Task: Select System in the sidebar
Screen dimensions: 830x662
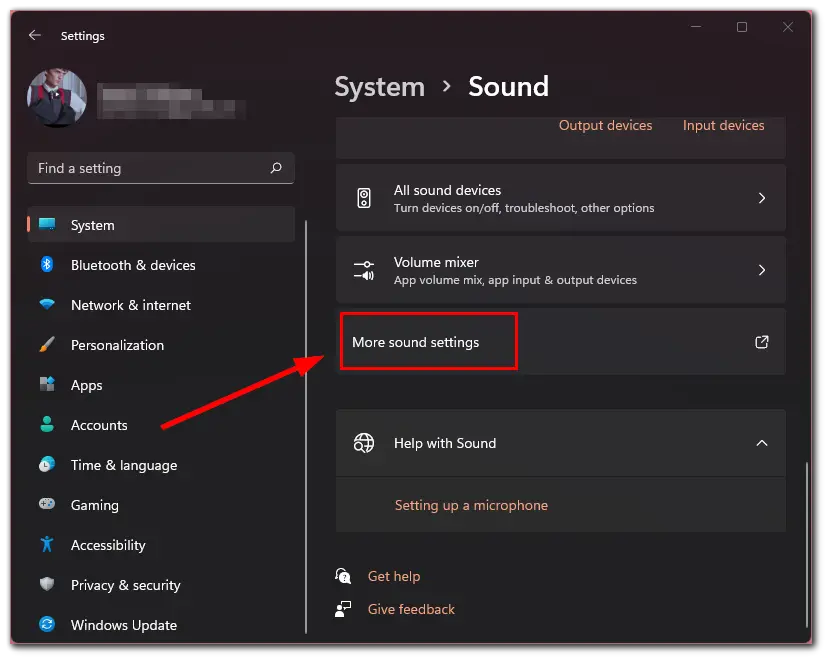Action: pyautogui.click(x=161, y=225)
